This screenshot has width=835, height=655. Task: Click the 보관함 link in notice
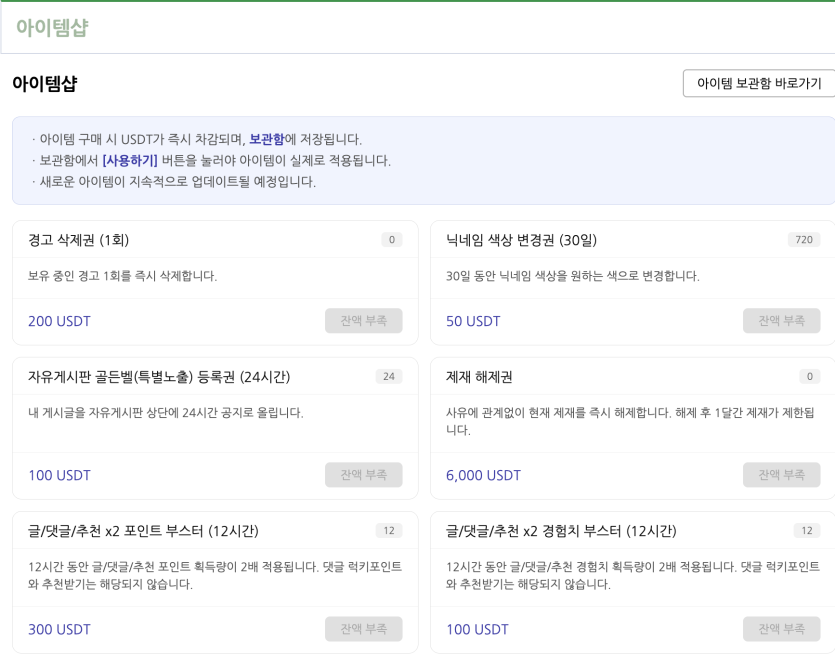coord(267,139)
